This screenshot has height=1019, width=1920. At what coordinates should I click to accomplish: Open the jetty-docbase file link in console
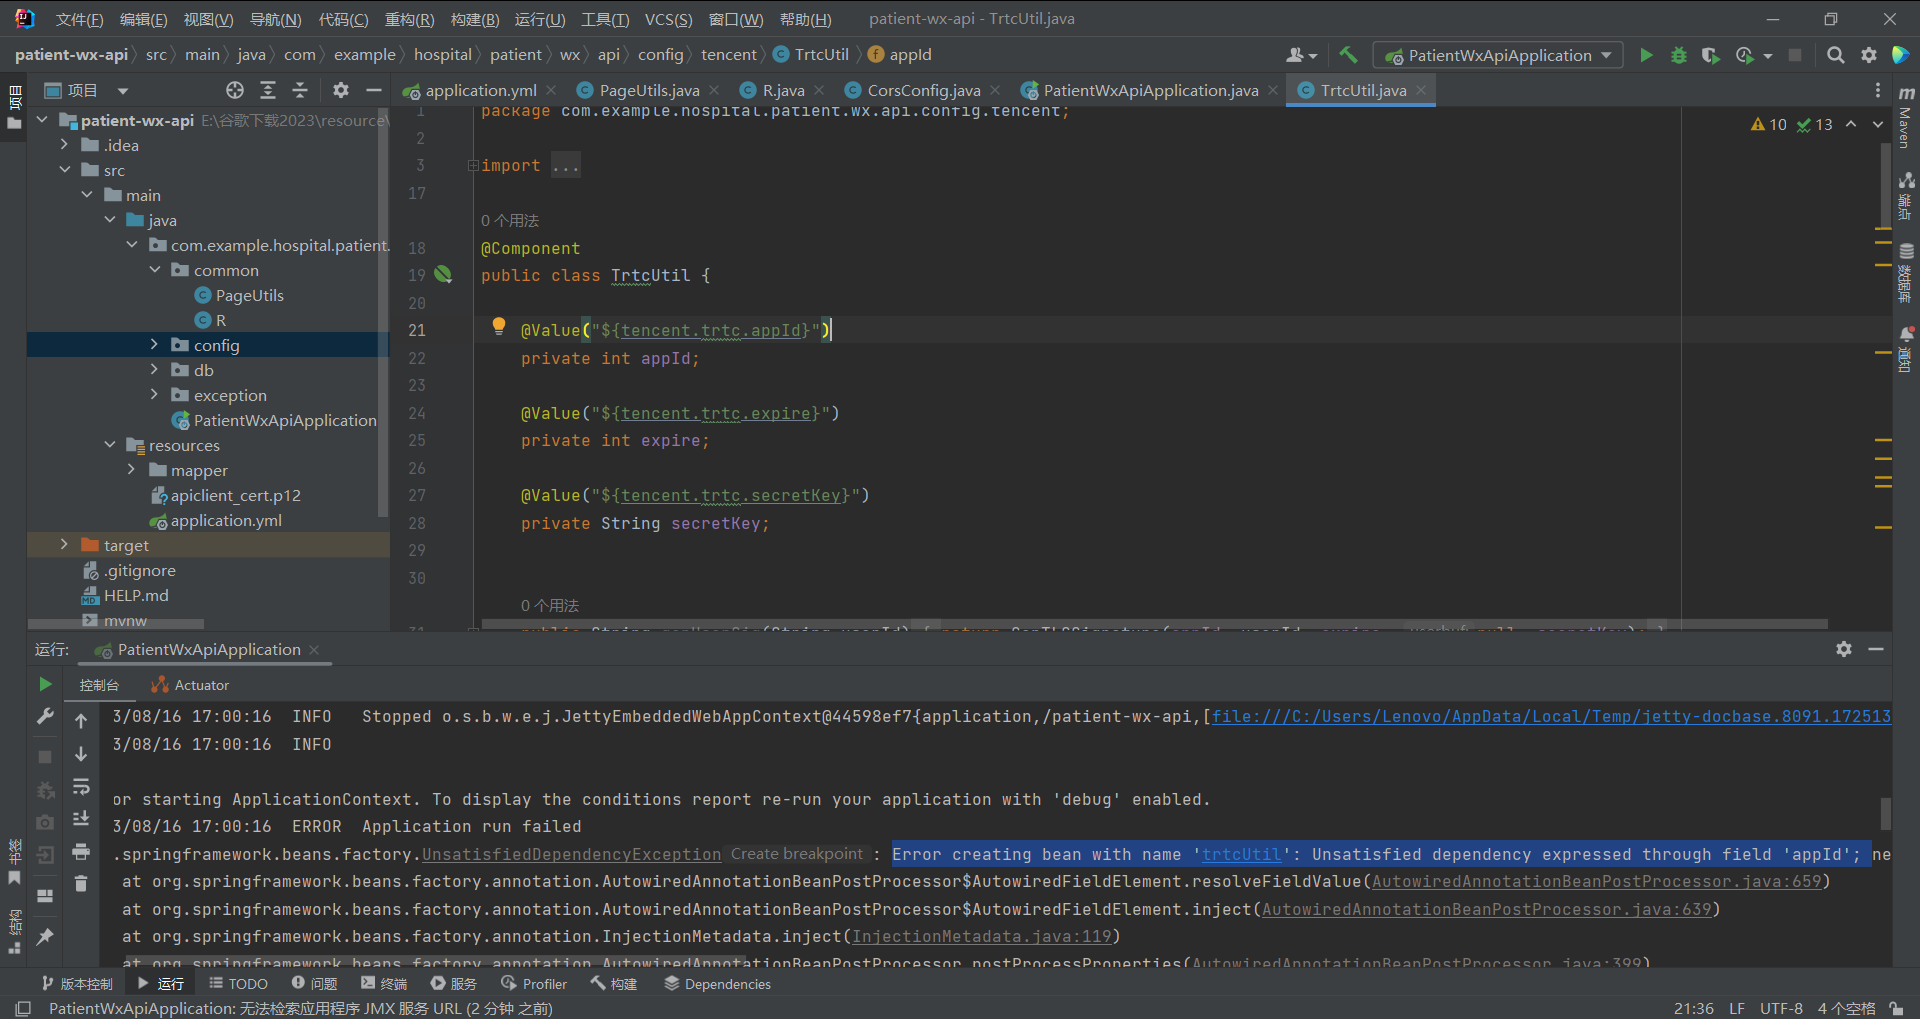point(1550,716)
